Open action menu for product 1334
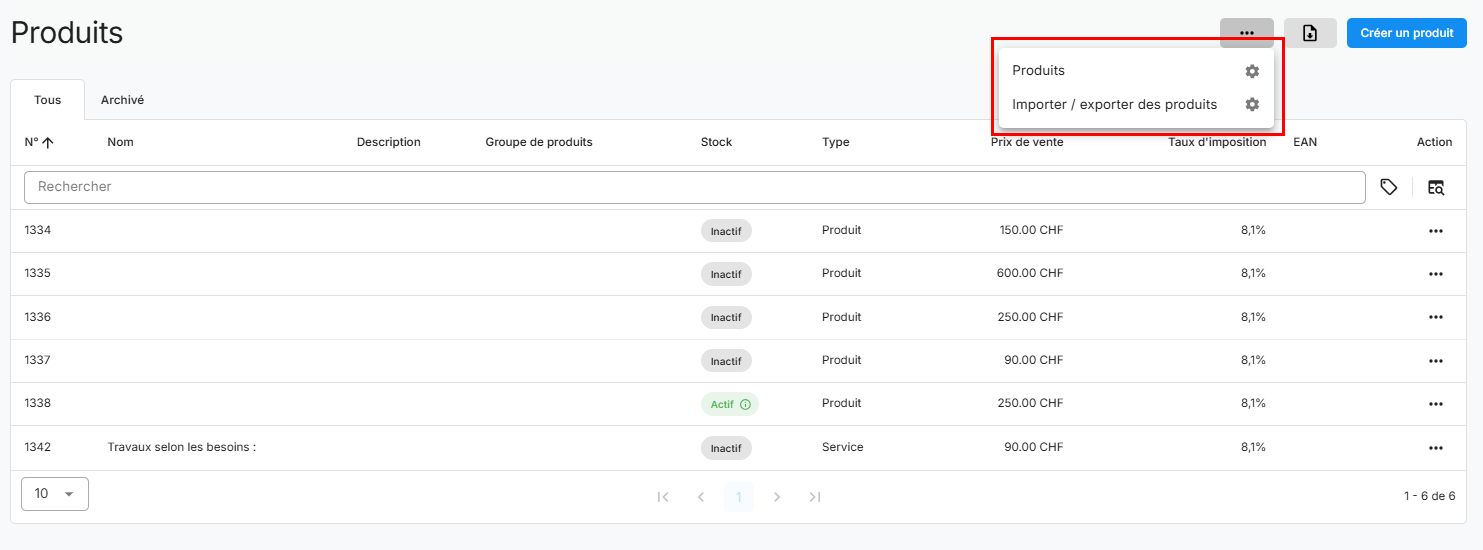The width and height of the screenshot is (1483, 550). click(1435, 231)
